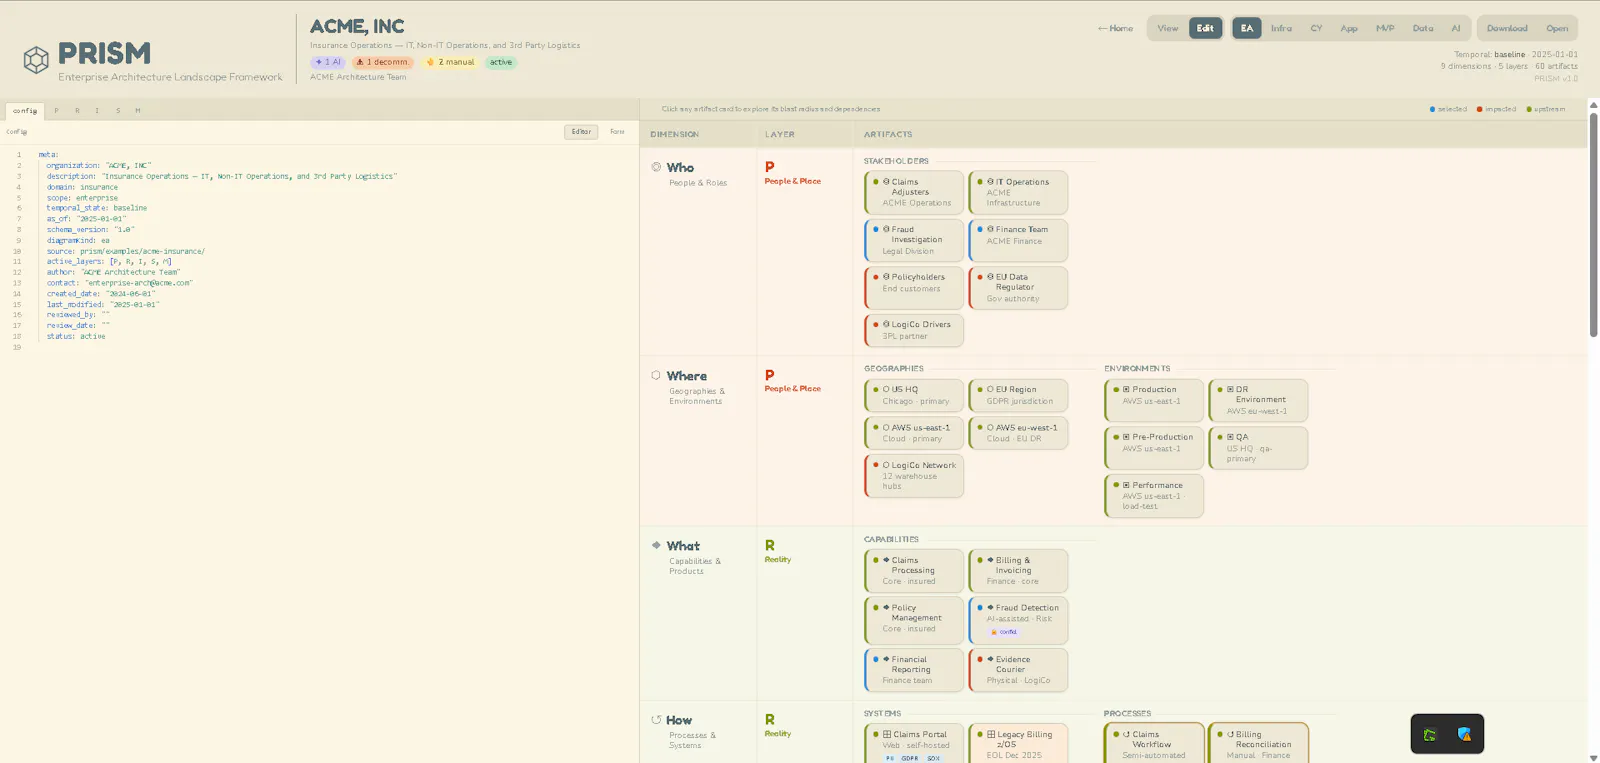Image resolution: width=1600 pixels, height=763 pixels.
Task: Open the config editor tab
Action: (25, 111)
